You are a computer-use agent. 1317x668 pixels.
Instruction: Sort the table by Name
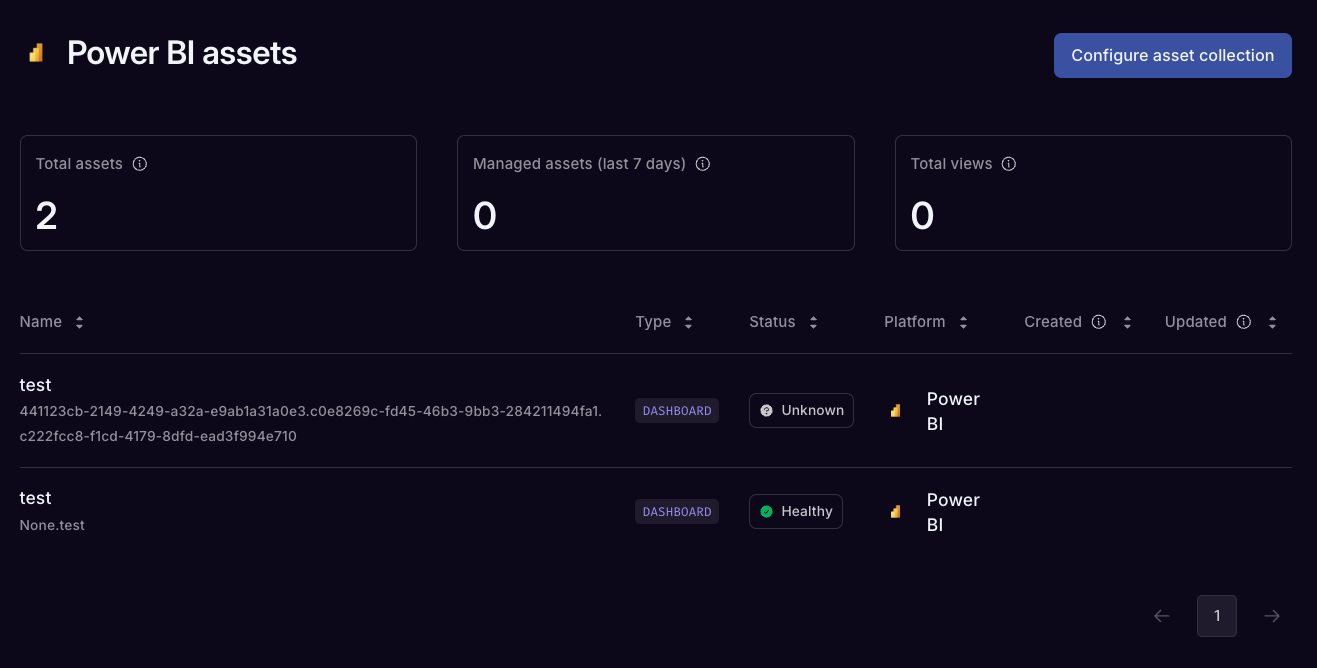78,322
